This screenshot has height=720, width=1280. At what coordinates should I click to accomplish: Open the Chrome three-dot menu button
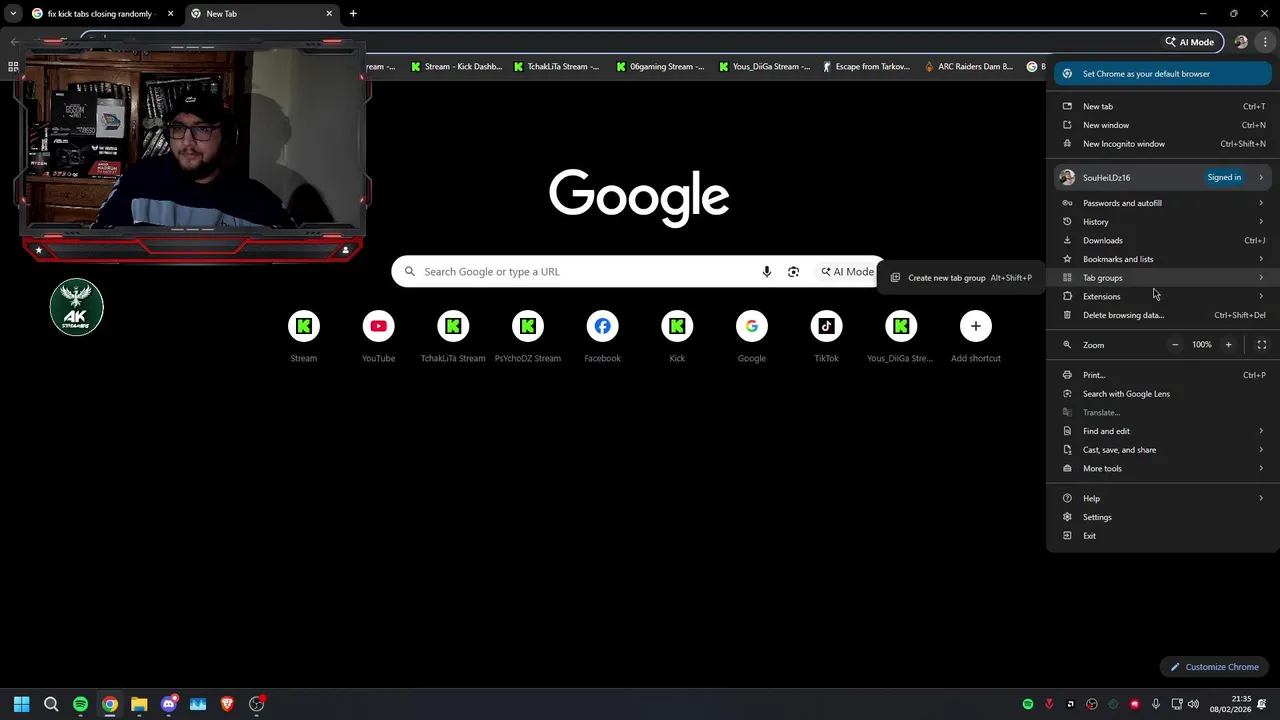point(1265,42)
